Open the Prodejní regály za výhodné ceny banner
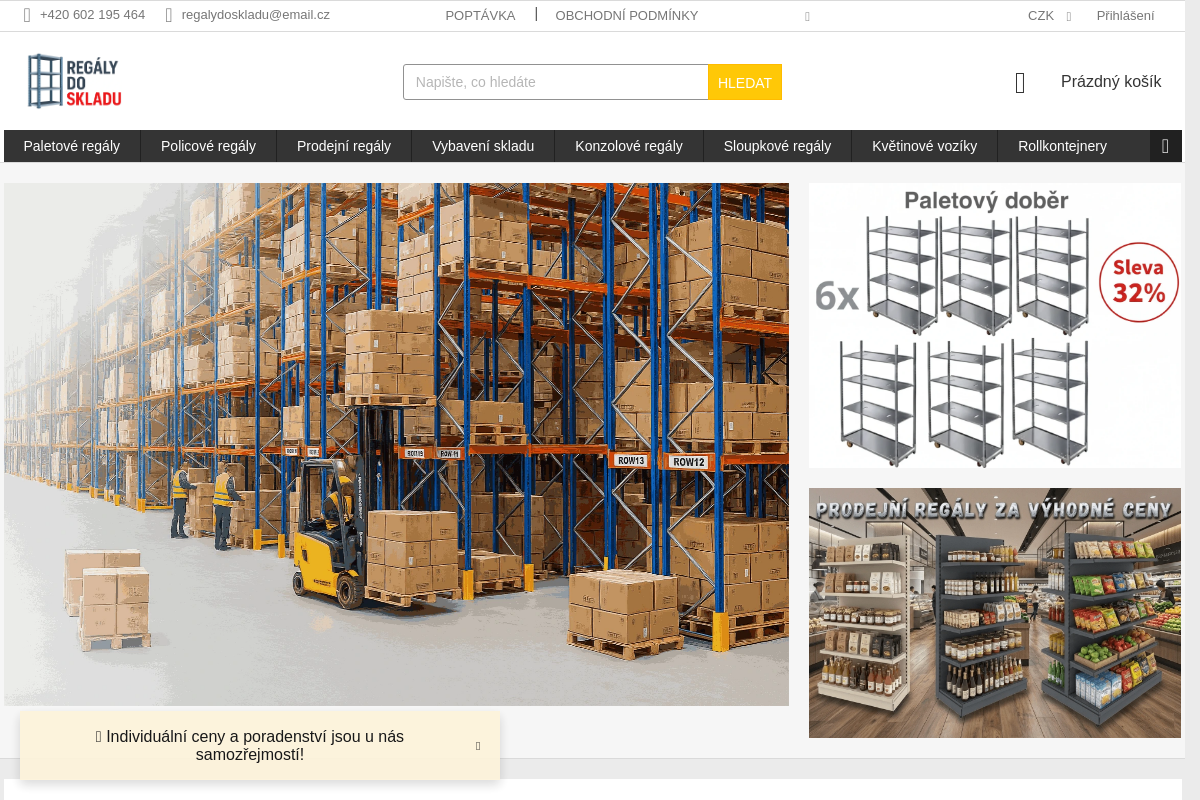1200x800 pixels. [995, 613]
